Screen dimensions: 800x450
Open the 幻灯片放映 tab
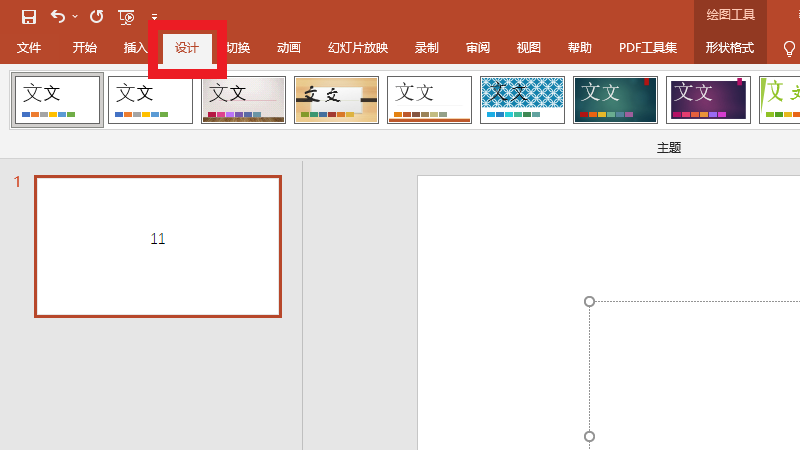coord(358,48)
